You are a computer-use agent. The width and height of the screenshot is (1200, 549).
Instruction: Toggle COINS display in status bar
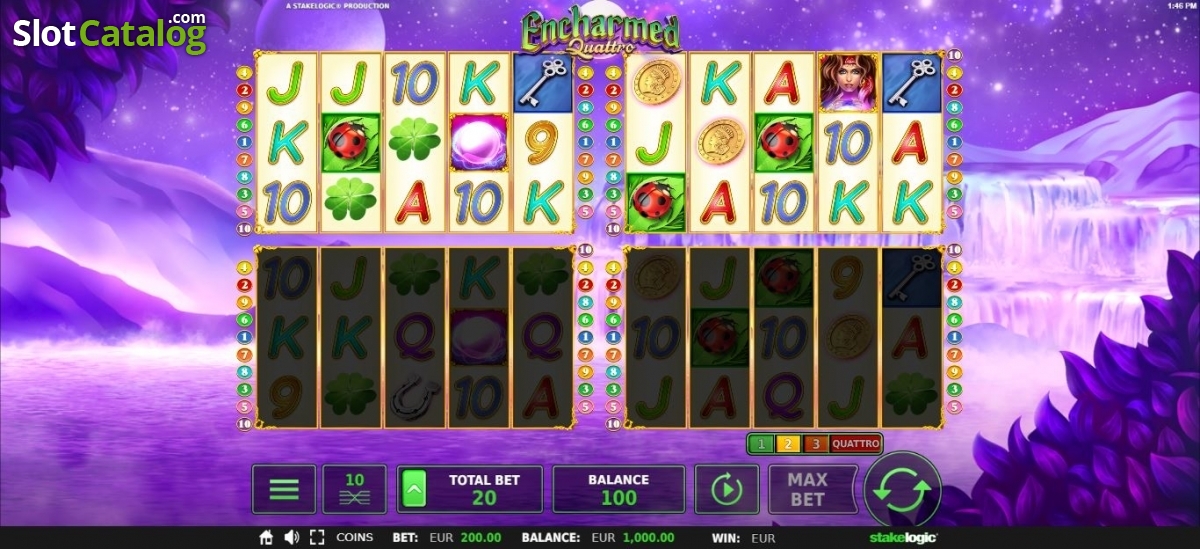[354, 538]
